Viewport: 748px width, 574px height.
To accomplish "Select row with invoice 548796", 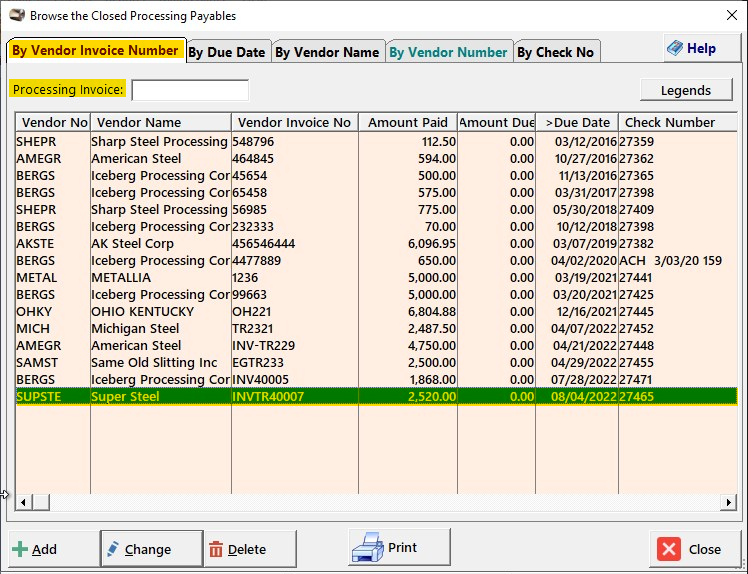I will point(376,142).
